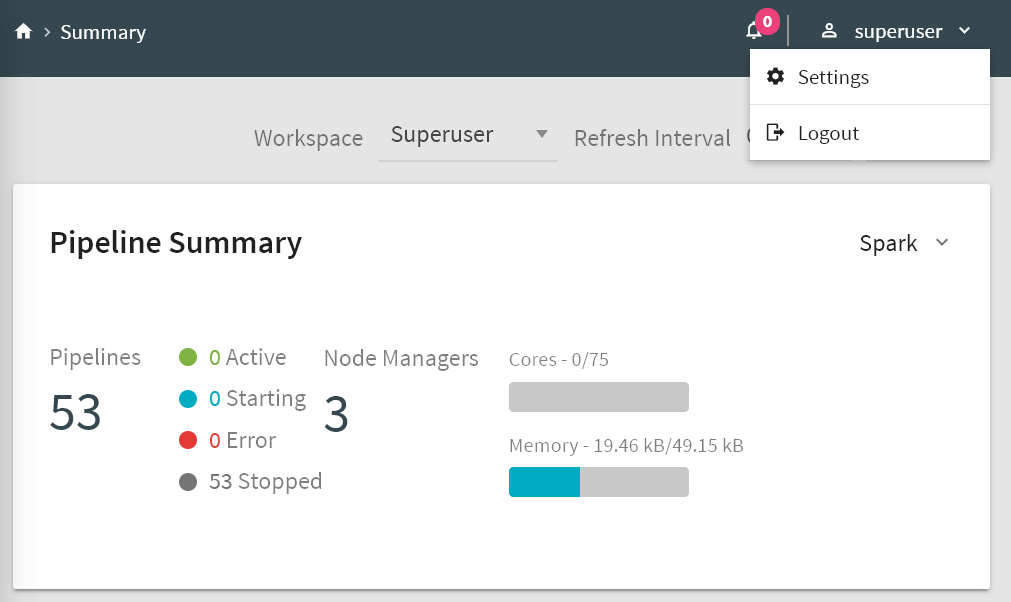Click the Node Managers count 3

pos(336,414)
